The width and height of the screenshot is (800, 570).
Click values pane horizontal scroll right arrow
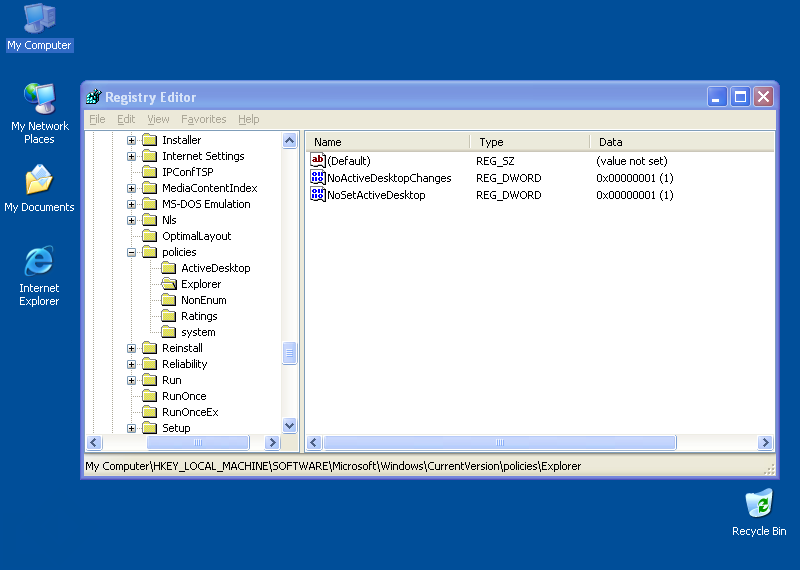(x=765, y=442)
